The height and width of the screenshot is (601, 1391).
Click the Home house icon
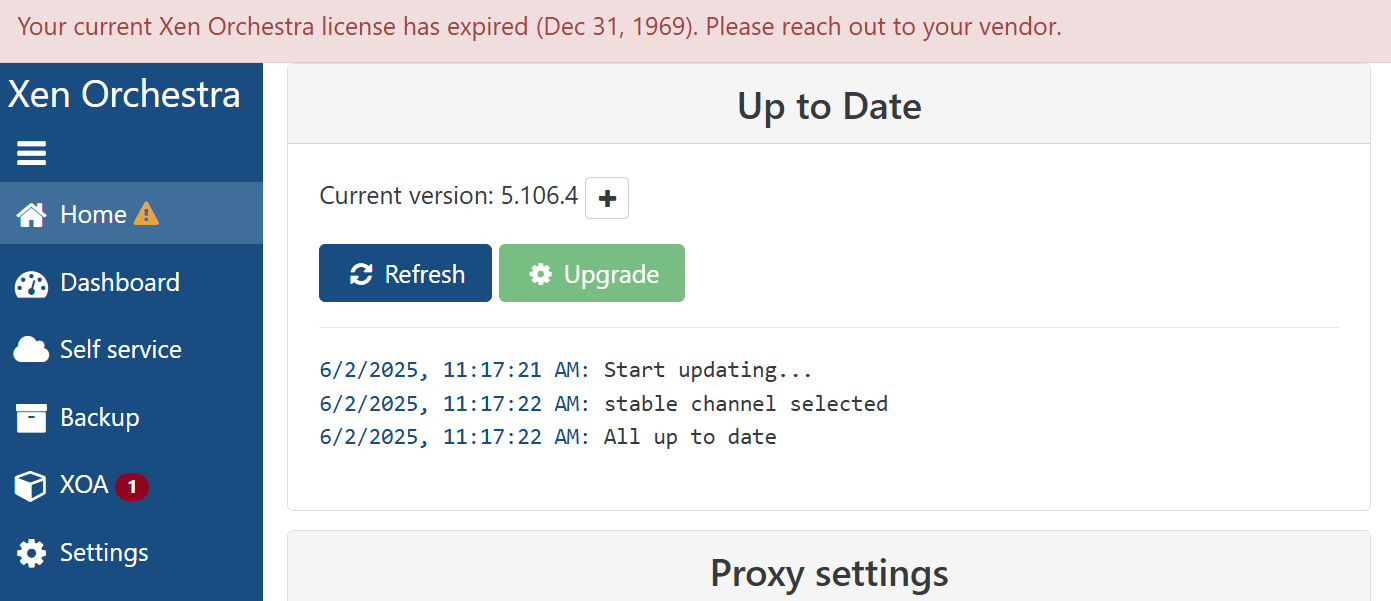click(31, 214)
